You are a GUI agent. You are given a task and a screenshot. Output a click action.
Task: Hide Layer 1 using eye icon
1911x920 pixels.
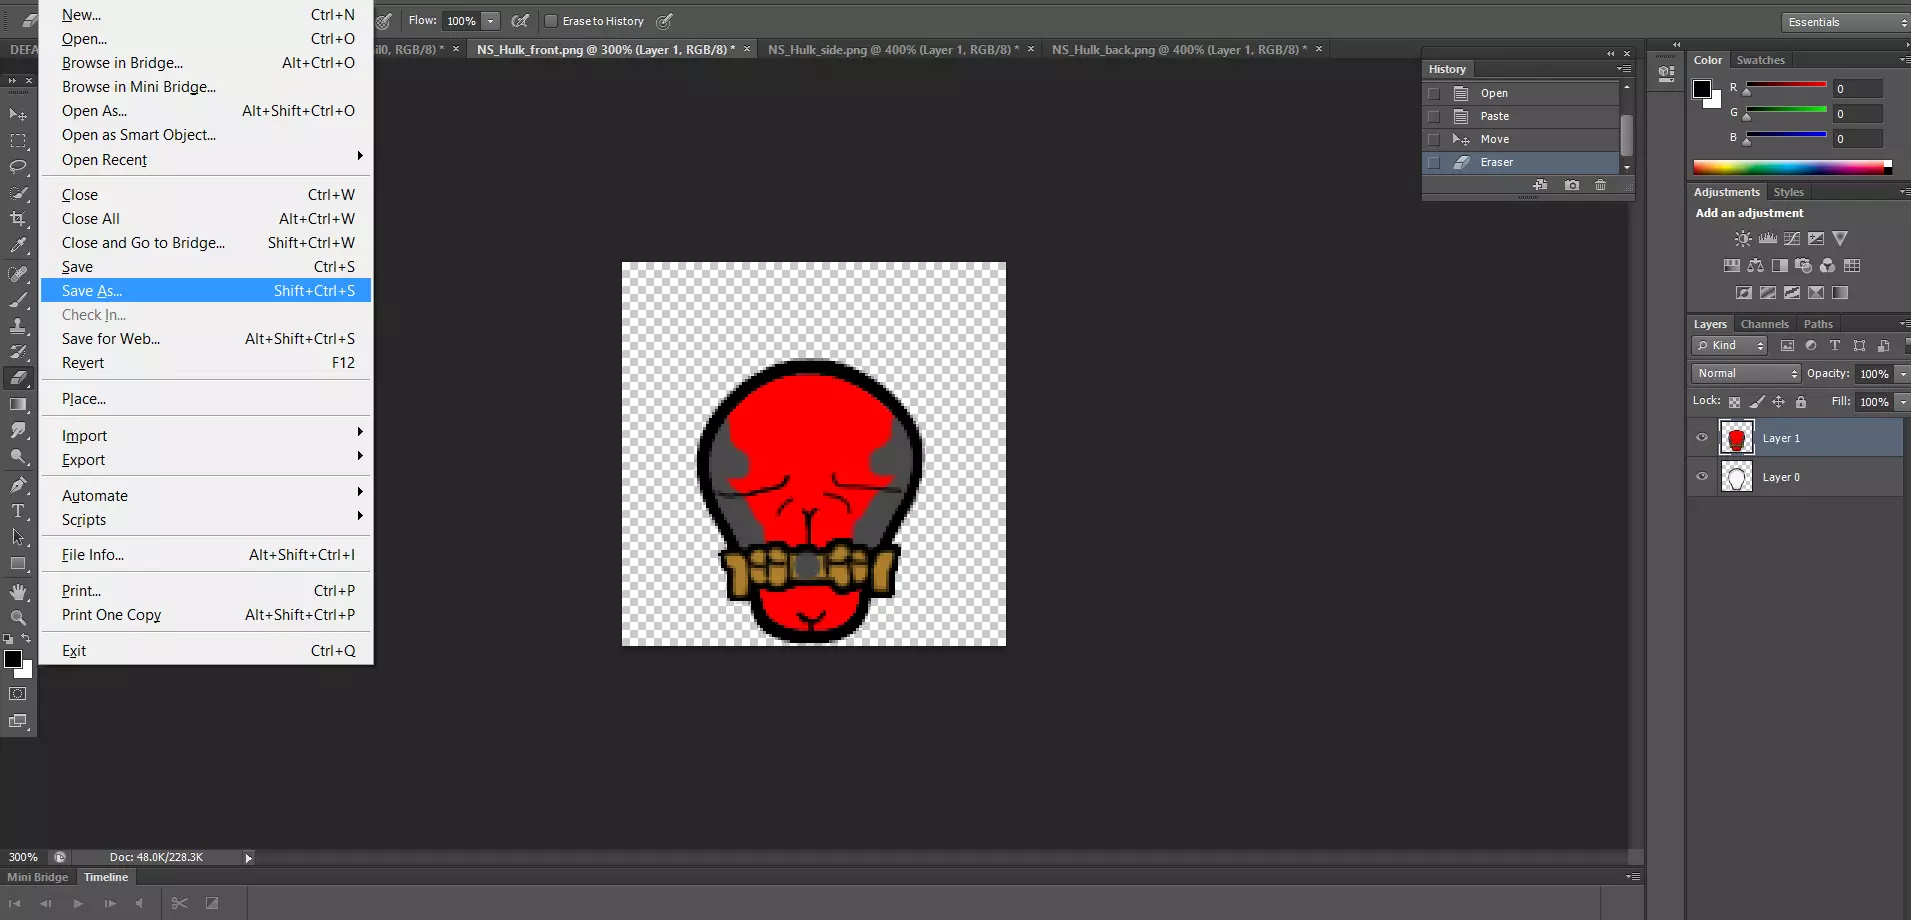[x=1702, y=437]
